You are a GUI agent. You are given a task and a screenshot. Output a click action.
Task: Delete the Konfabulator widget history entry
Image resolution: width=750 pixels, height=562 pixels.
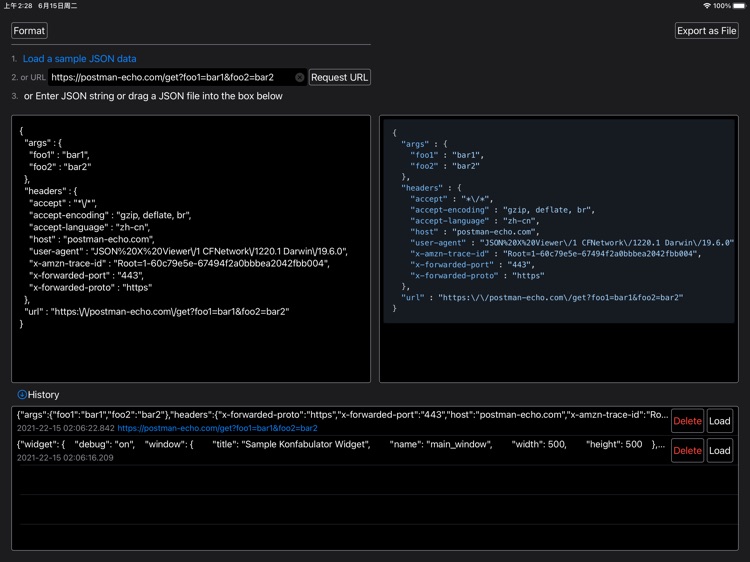(x=687, y=451)
